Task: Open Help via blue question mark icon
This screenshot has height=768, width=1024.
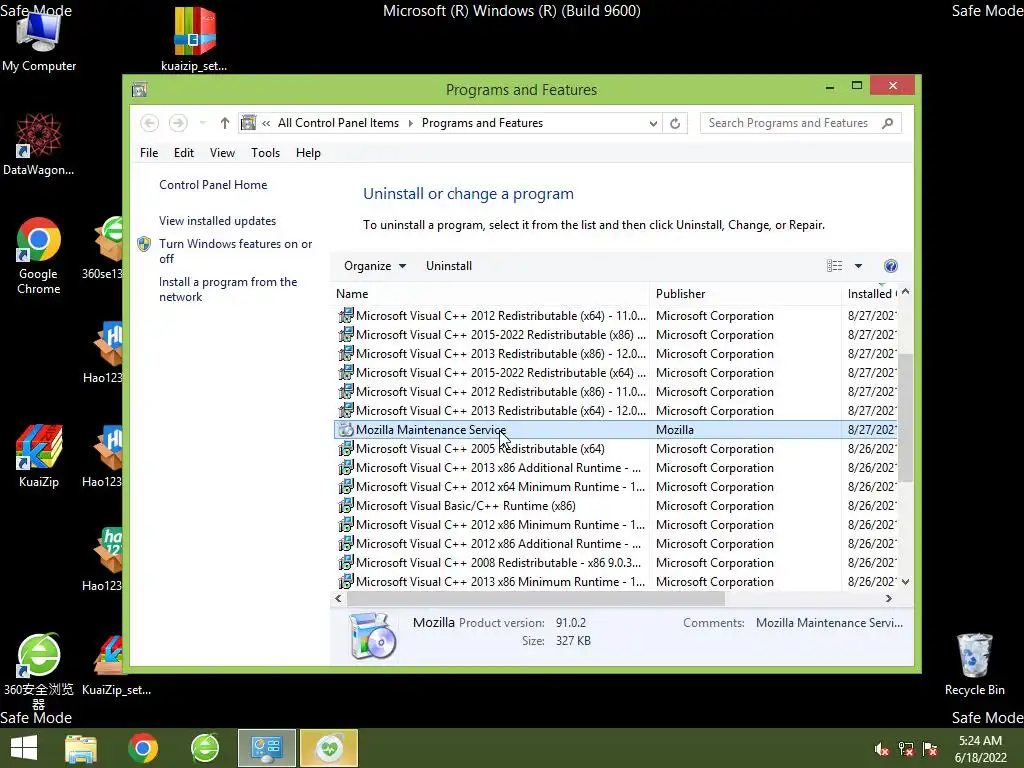Action: [x=891, y=266]
